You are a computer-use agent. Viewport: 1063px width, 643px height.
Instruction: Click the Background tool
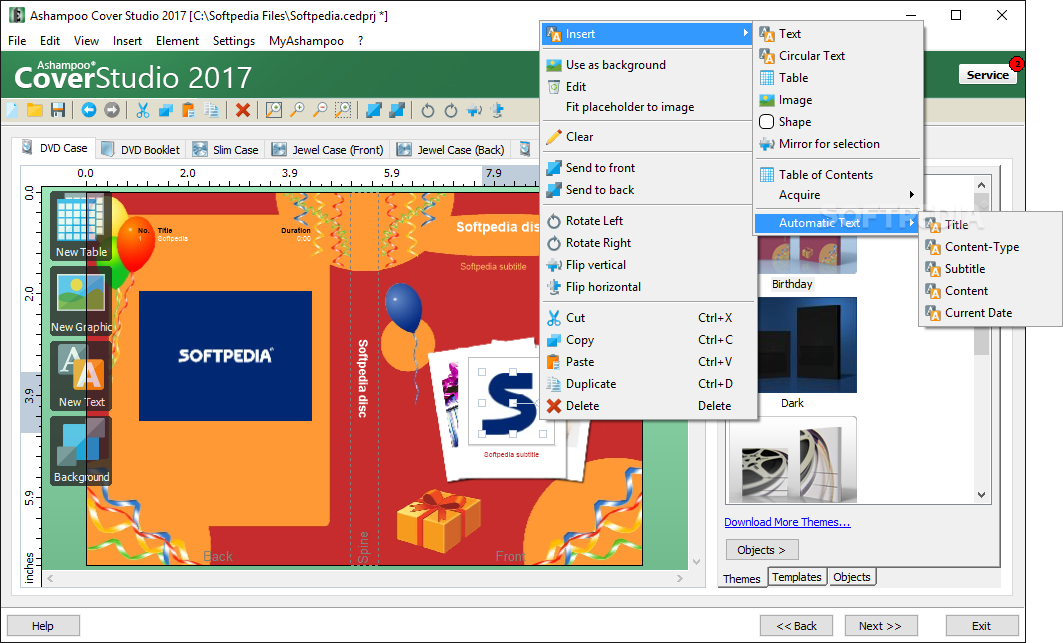81,451
